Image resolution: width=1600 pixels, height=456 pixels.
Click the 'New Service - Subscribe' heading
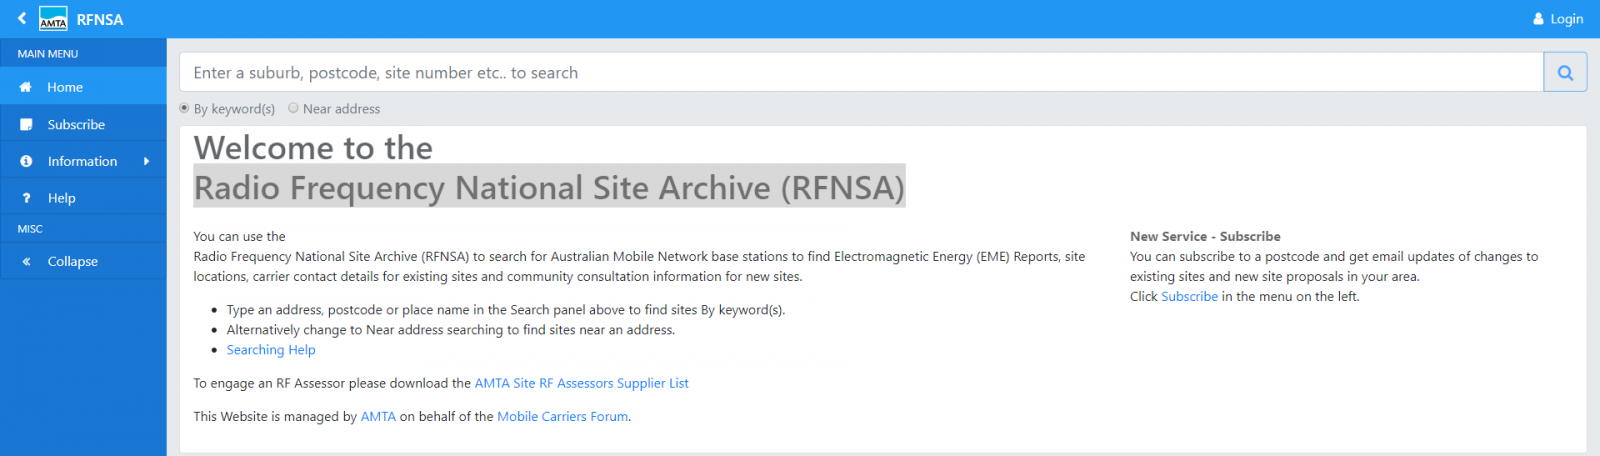pyautogui.click(x=1205, y=237)
